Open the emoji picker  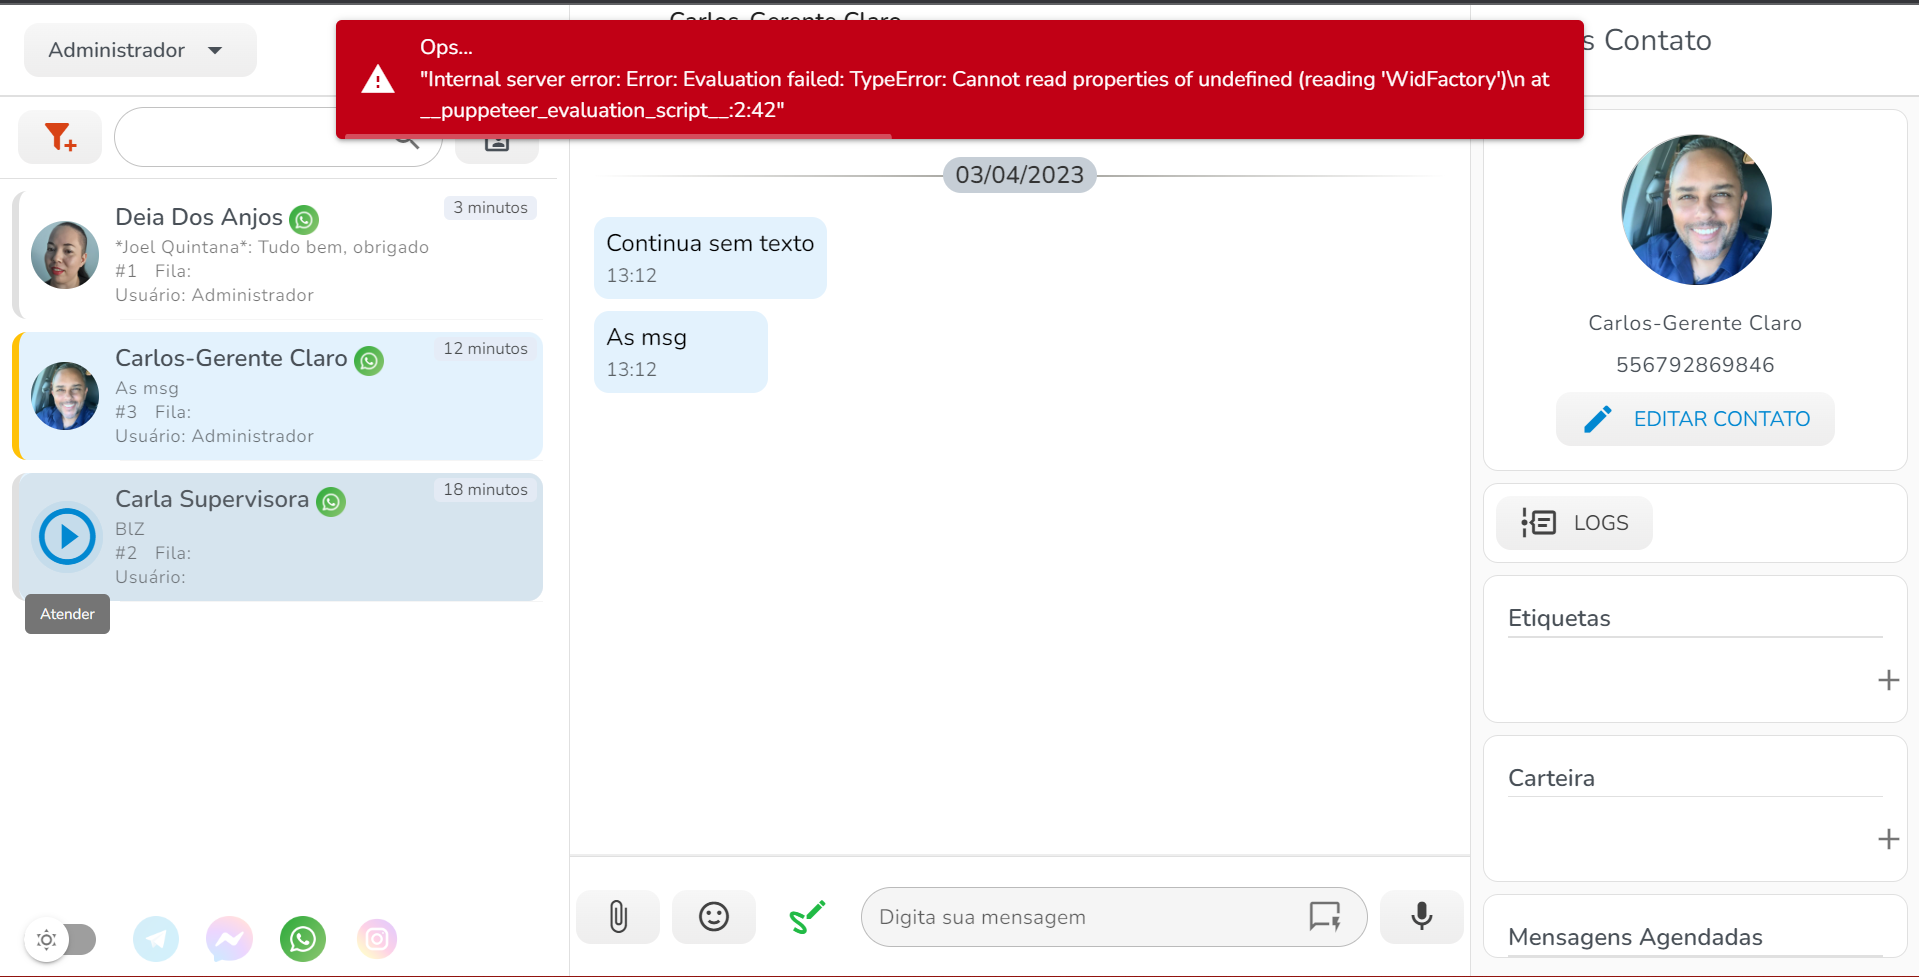click(x=713, y=916)
